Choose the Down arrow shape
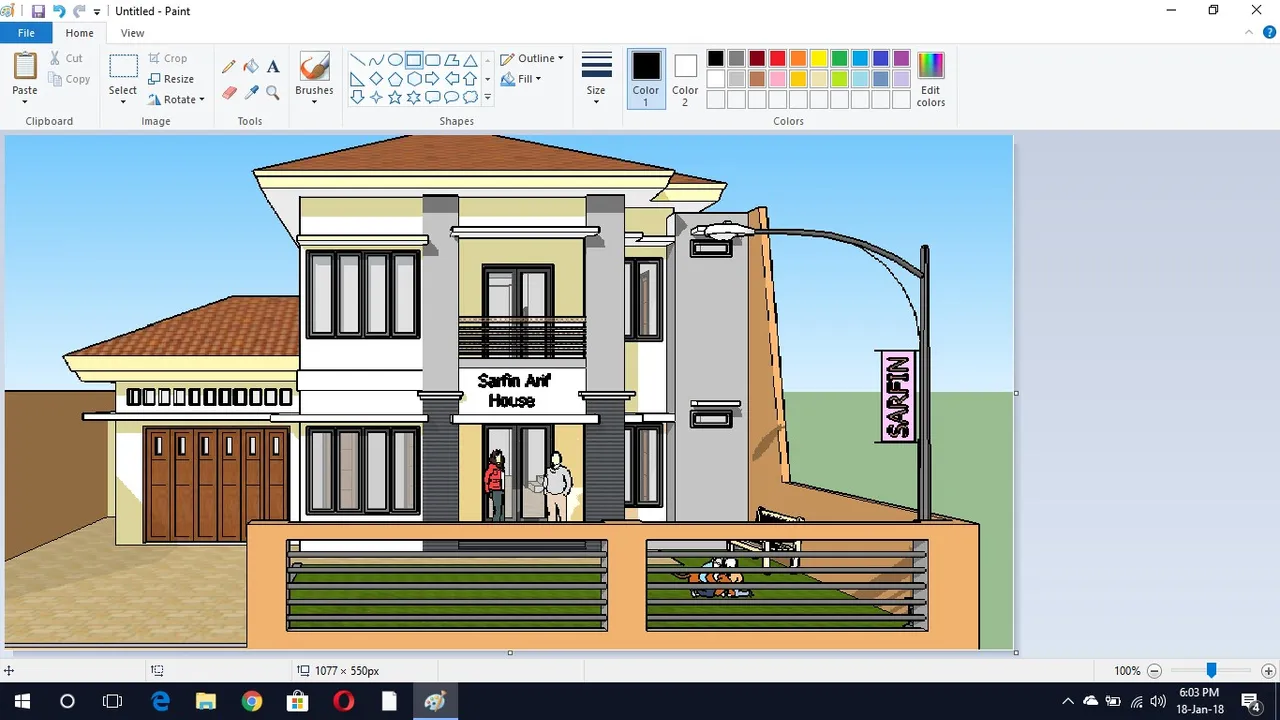1280x720 pixels. click(x=357, y=97)
